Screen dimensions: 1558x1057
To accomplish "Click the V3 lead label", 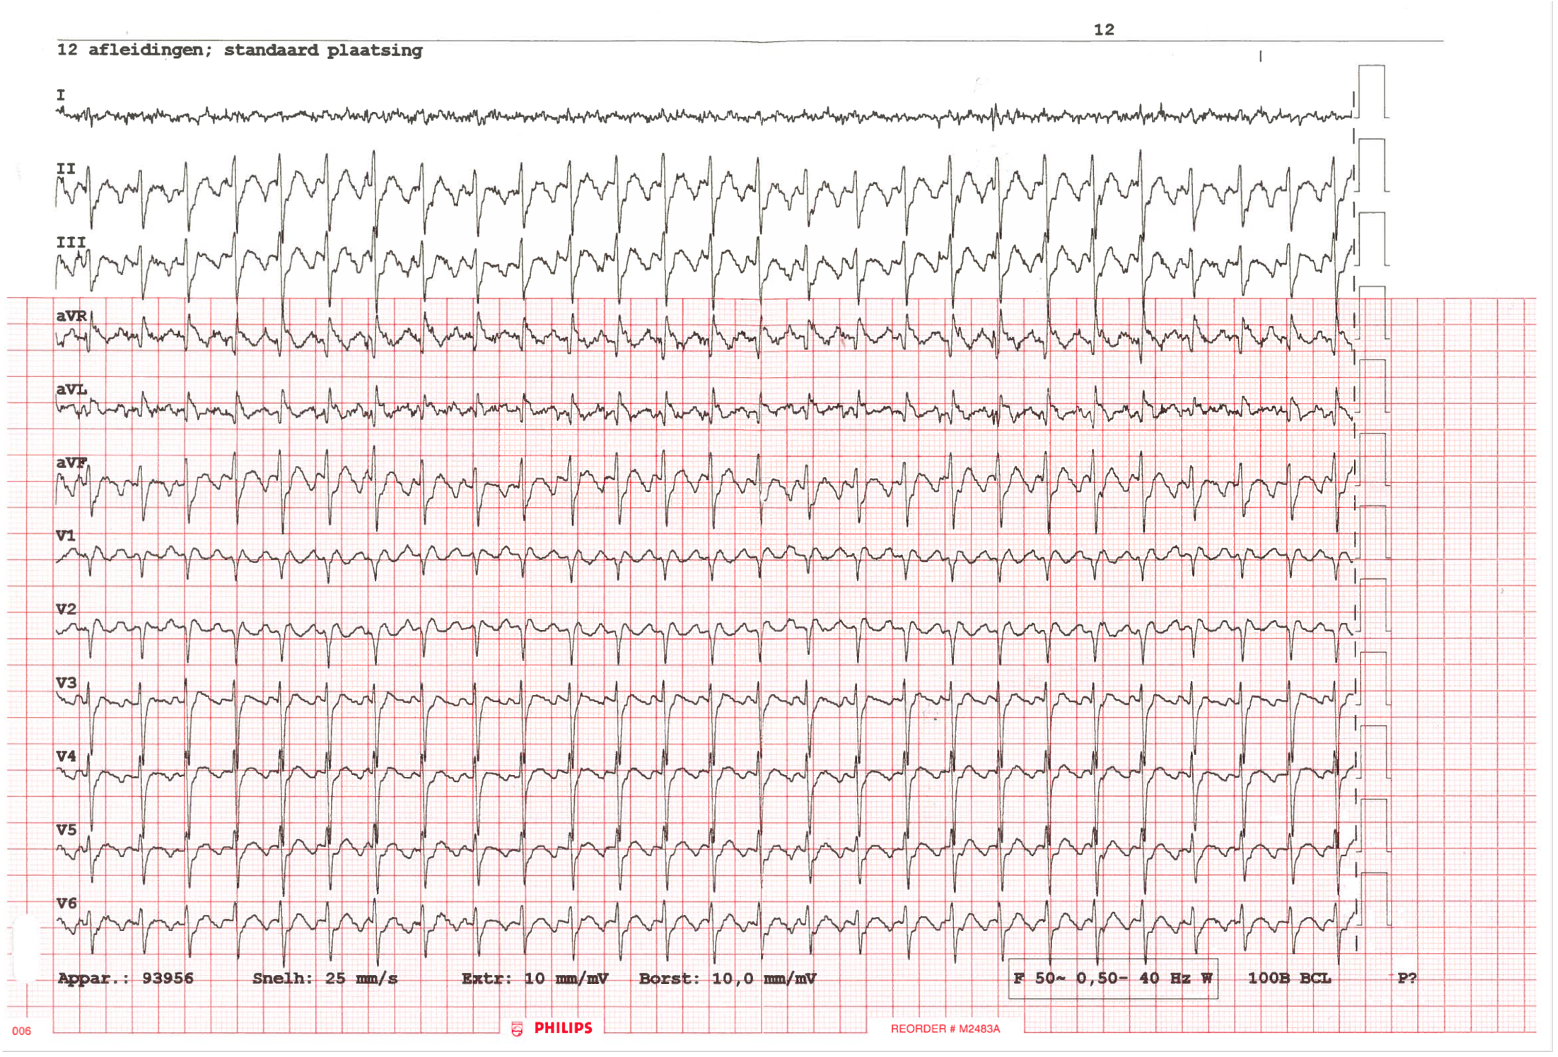I will (x=66, y=683).
